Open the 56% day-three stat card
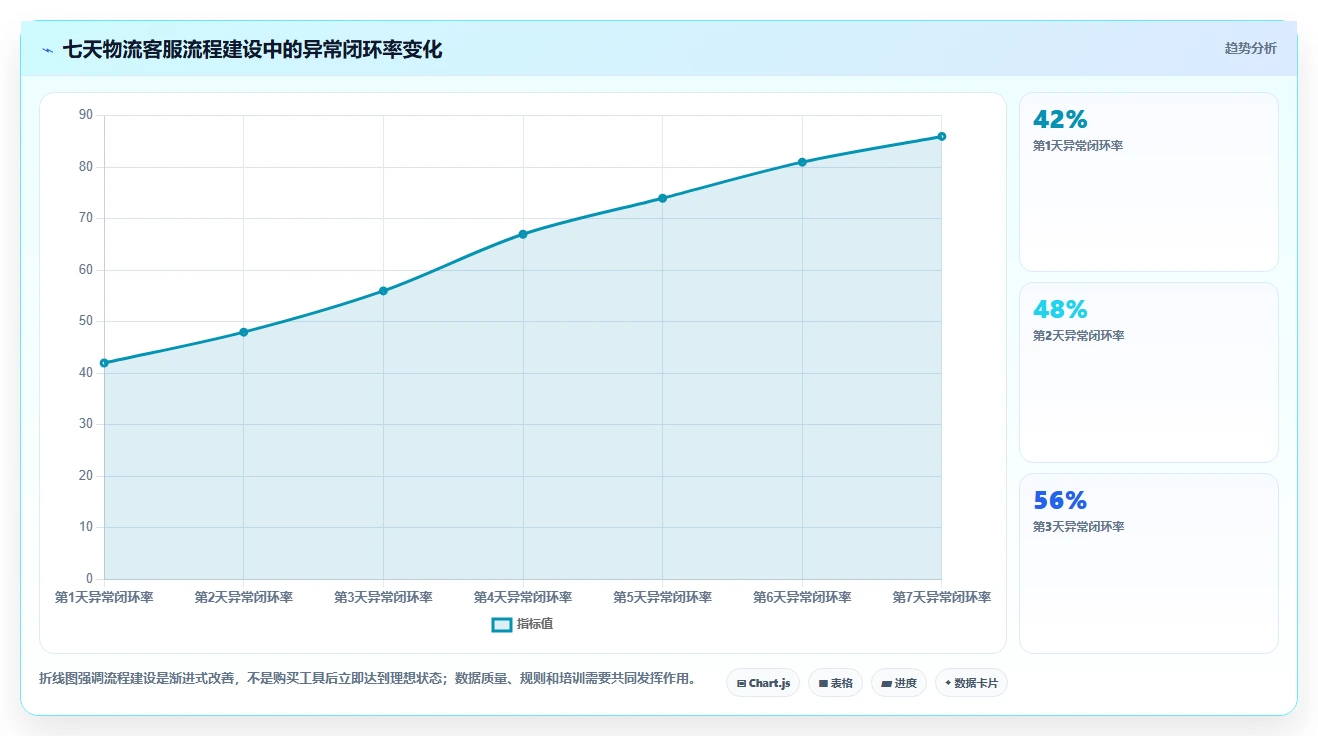Screen dimensions: 1318x736 point(1148,563)
